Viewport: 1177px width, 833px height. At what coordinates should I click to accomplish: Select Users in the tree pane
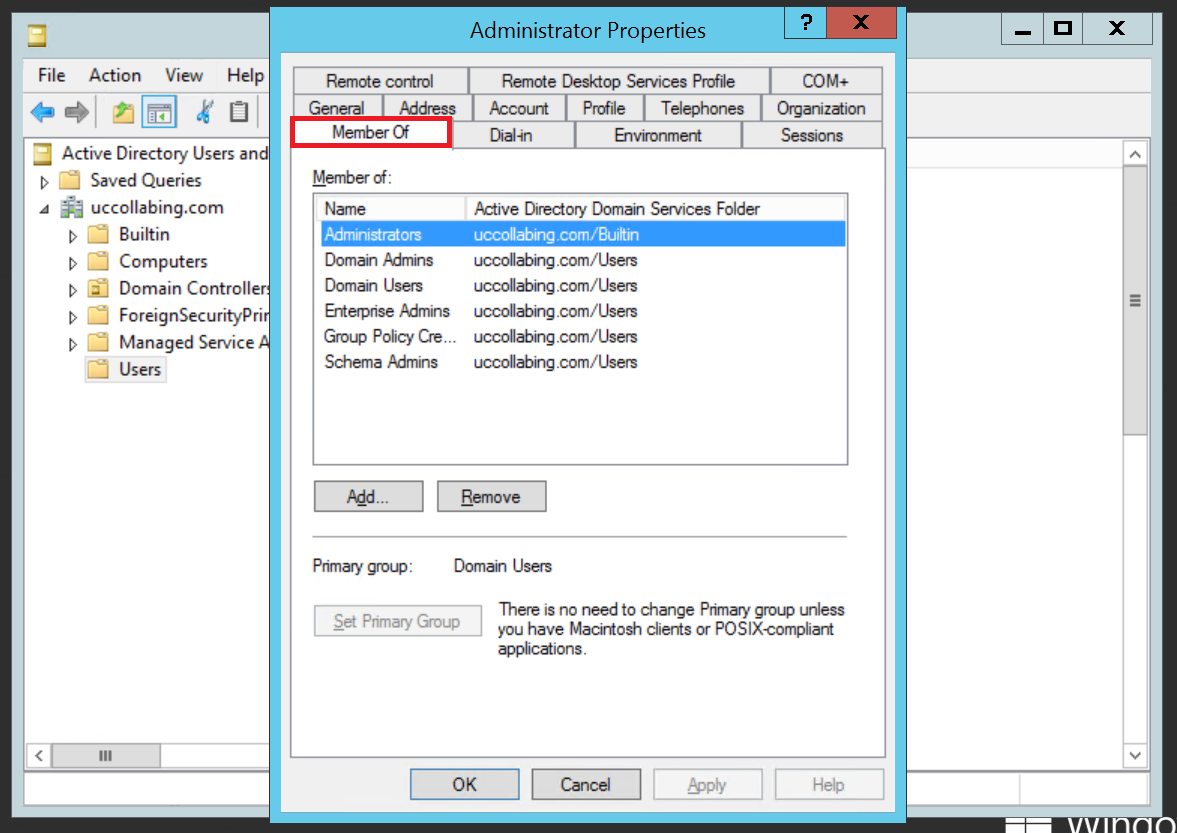point(140,369)
